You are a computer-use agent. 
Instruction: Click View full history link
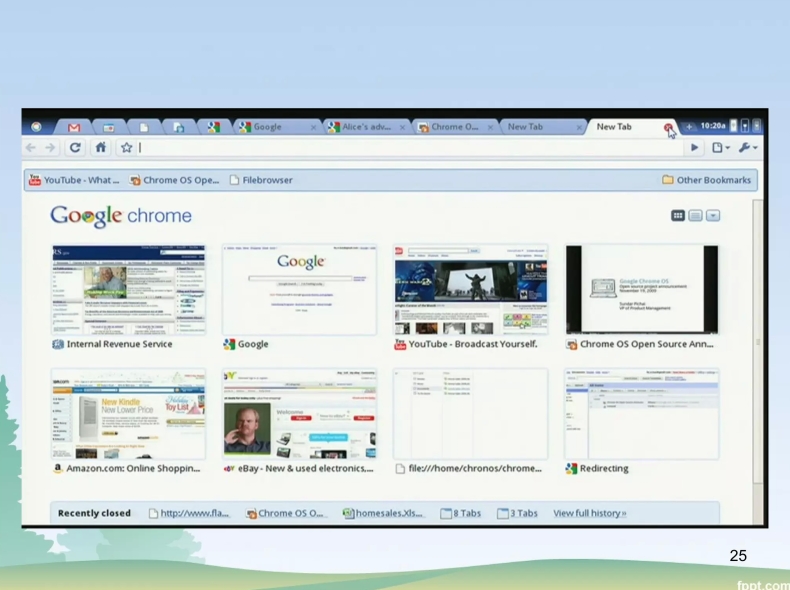pyautogui.click(x=590, y=513)
